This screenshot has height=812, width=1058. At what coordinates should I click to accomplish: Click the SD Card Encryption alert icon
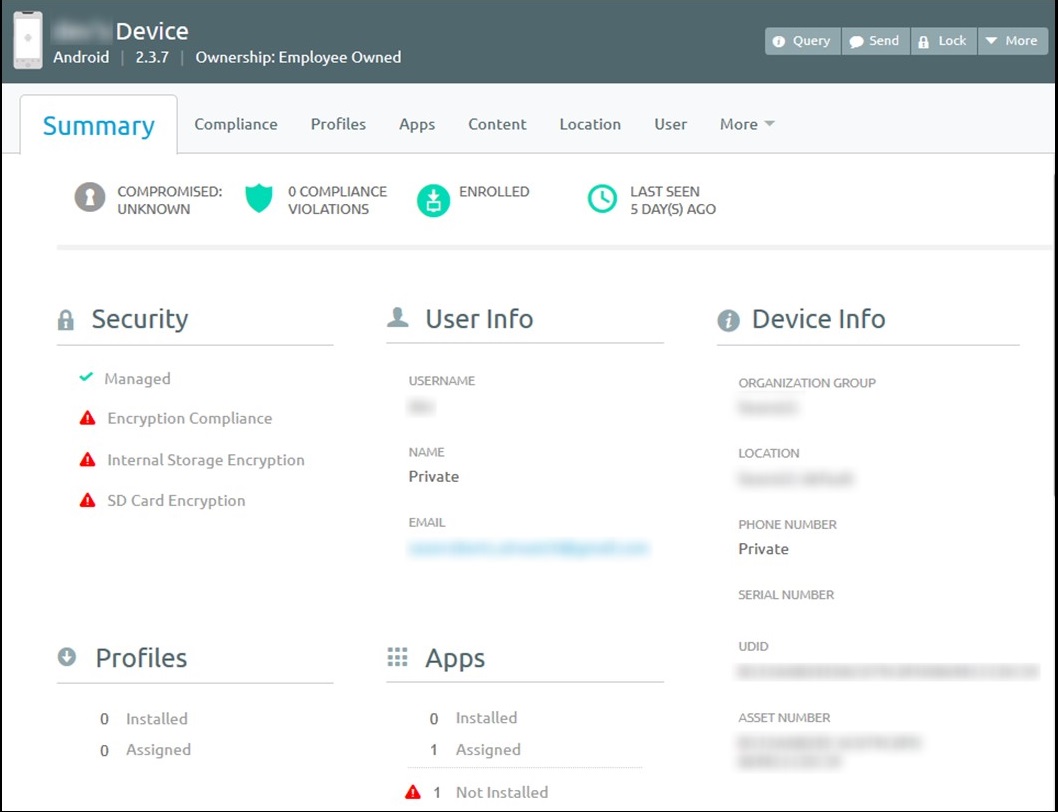coord(88,499)
